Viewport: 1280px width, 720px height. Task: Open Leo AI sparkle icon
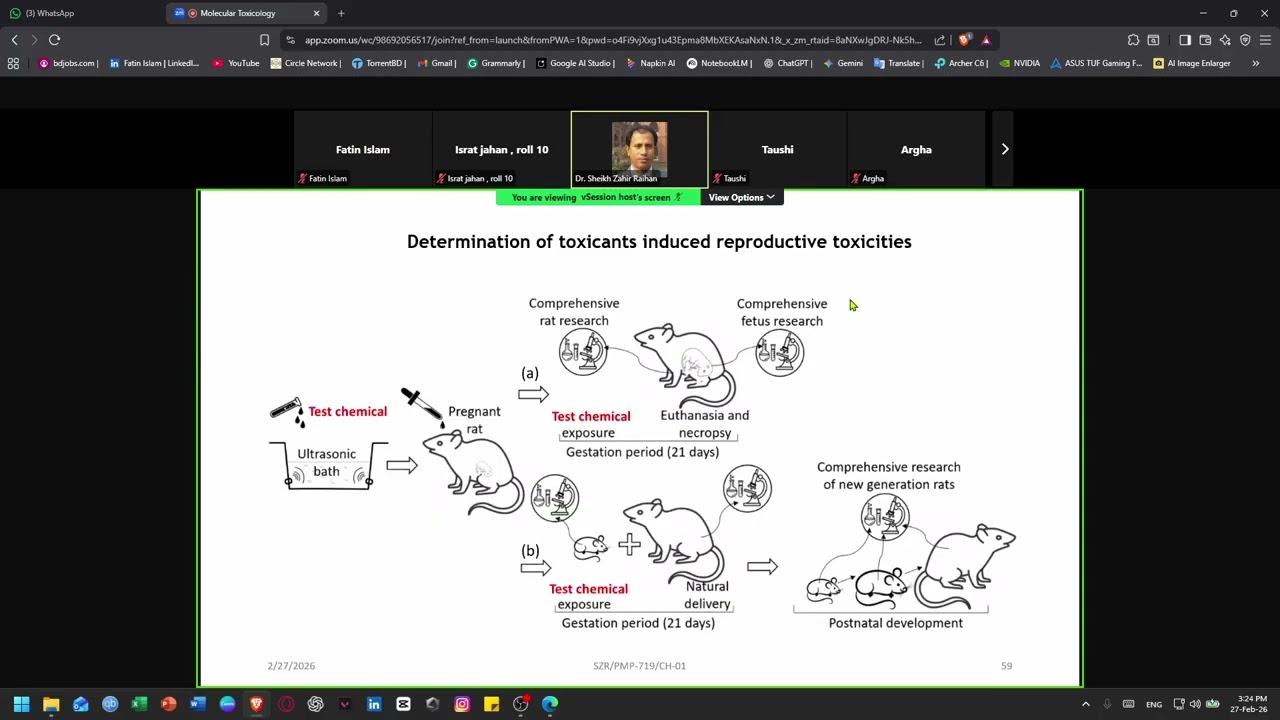[1225, 40]
